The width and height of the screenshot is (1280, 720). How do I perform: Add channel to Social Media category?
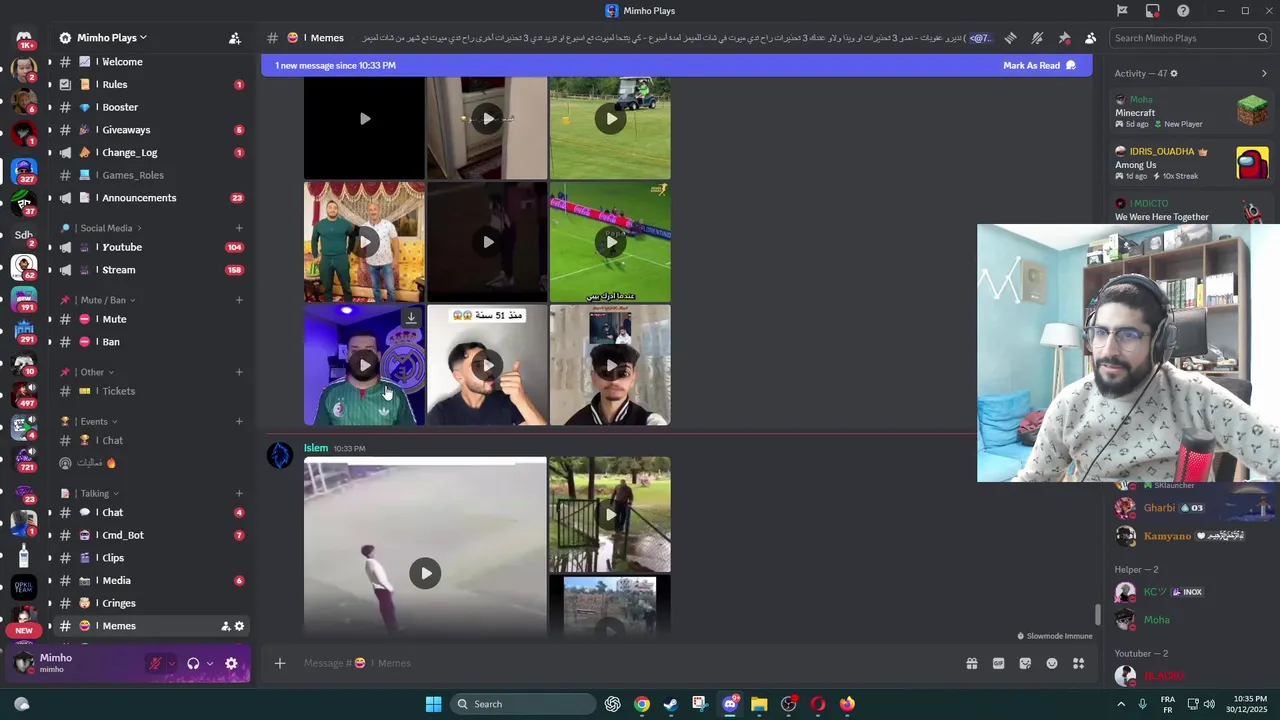[239, 228]
